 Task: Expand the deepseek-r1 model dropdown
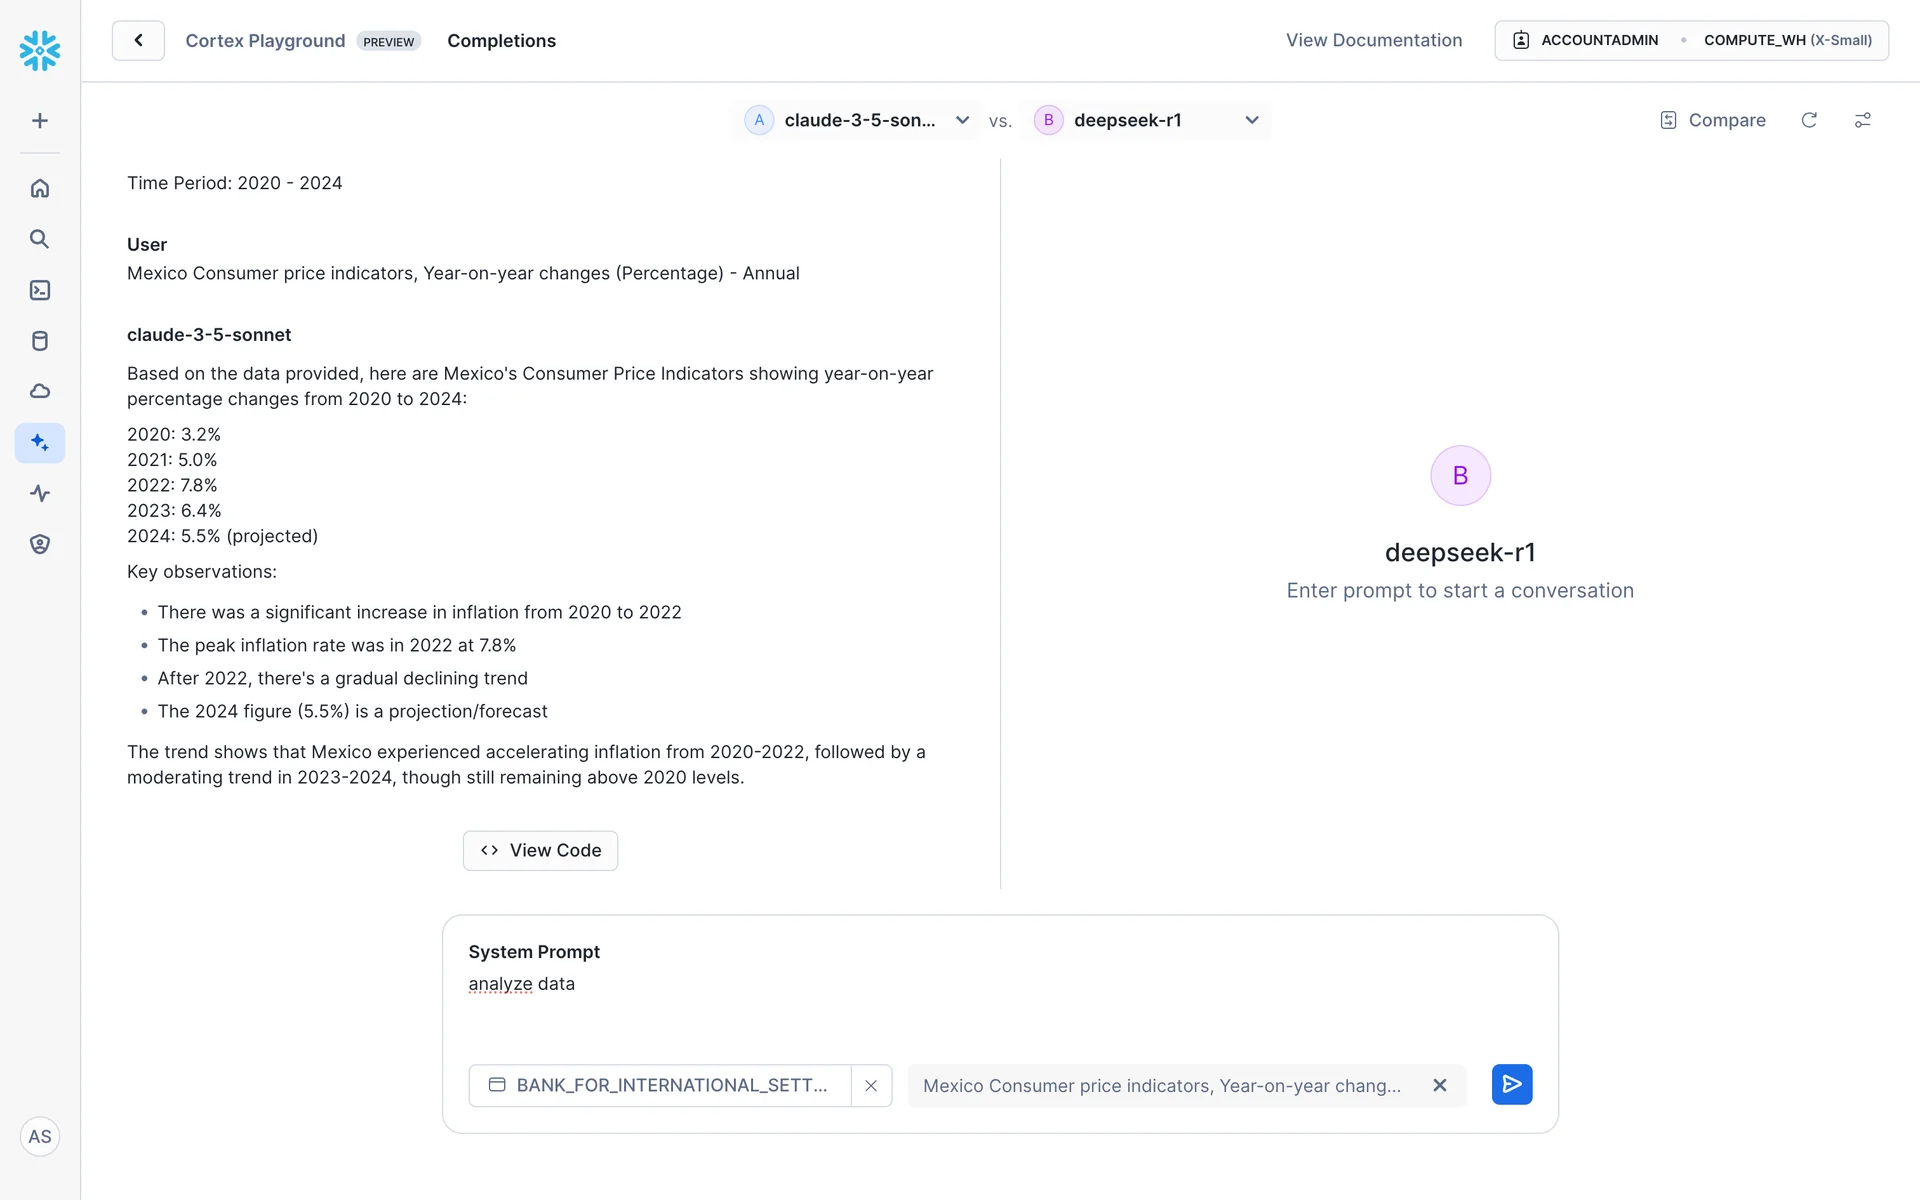click(x=1146, y=120)
